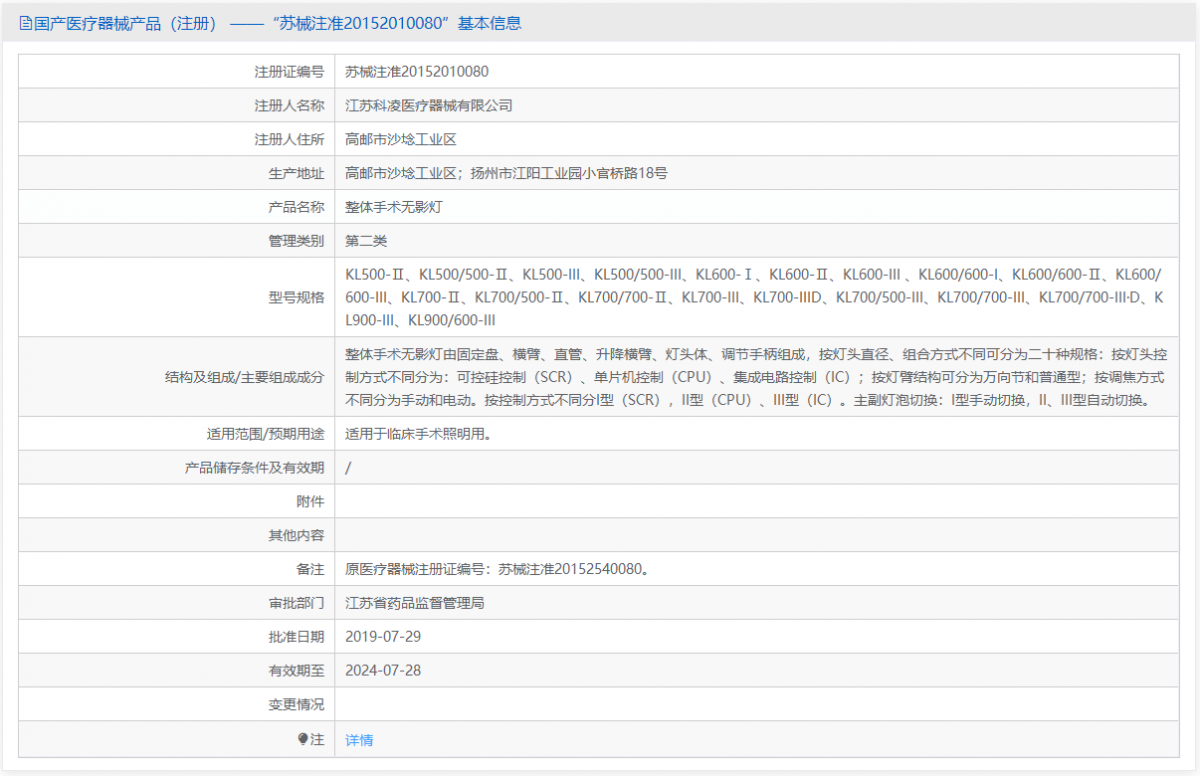
Task: Select the 注册人住所 value 高邮市沙堎工业区
Action: (401, 139)
